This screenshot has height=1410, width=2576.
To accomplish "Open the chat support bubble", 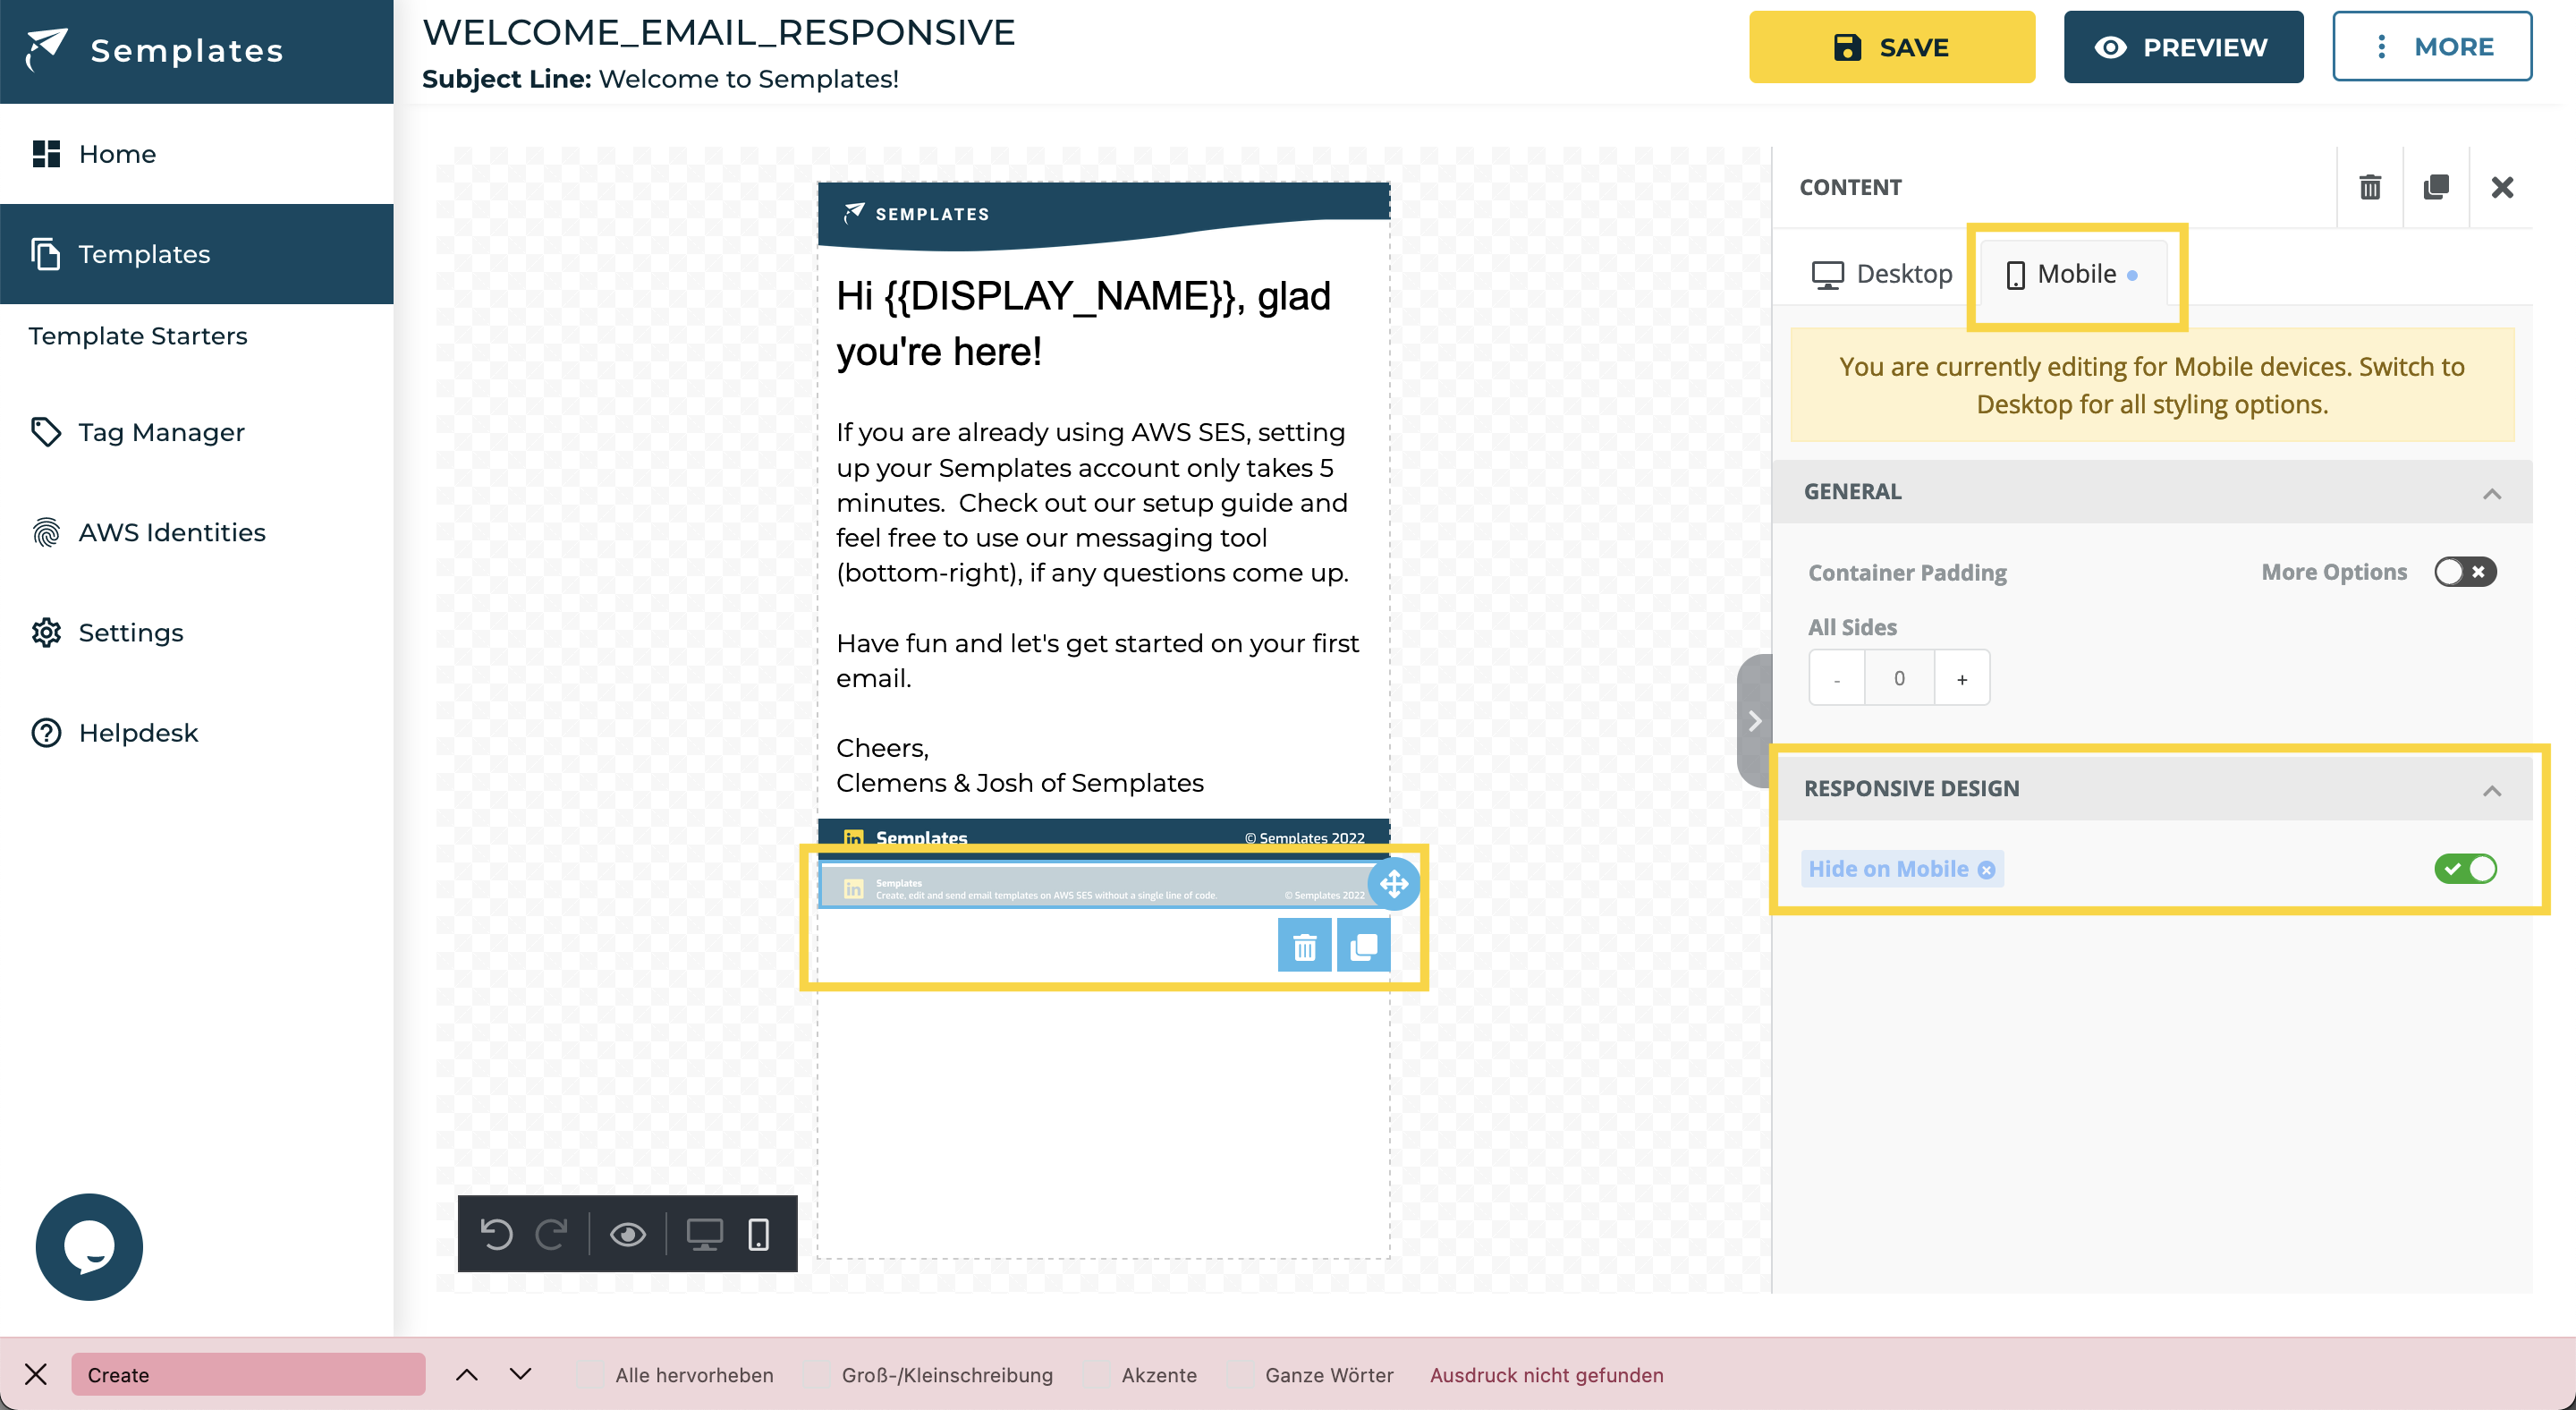I will pyautogui.click(x=89, y=1246).
